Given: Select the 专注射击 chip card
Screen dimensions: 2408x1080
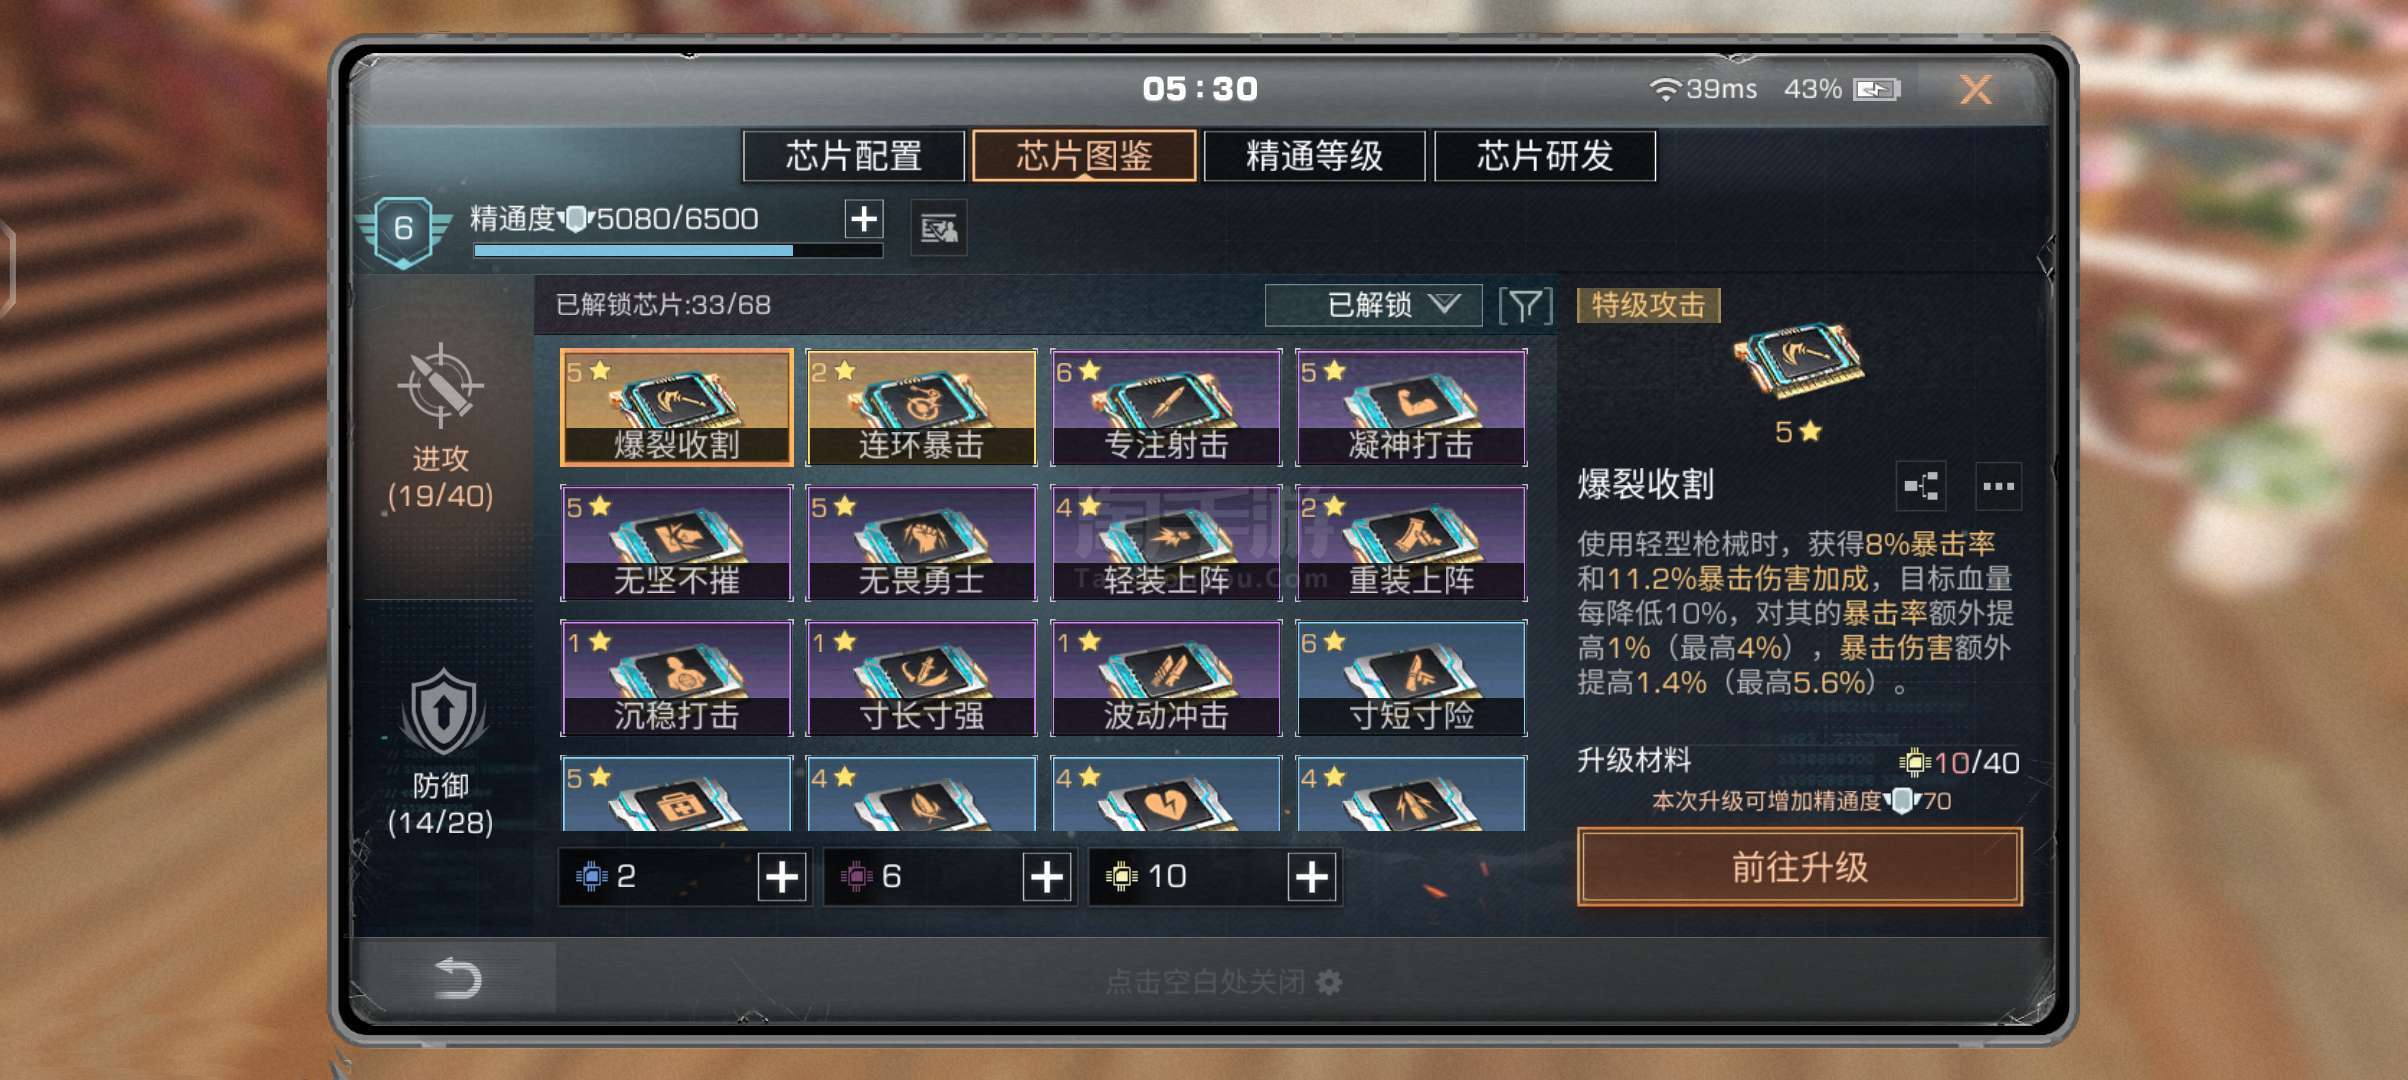Looking at the screenshot, I should [1166, 407].
